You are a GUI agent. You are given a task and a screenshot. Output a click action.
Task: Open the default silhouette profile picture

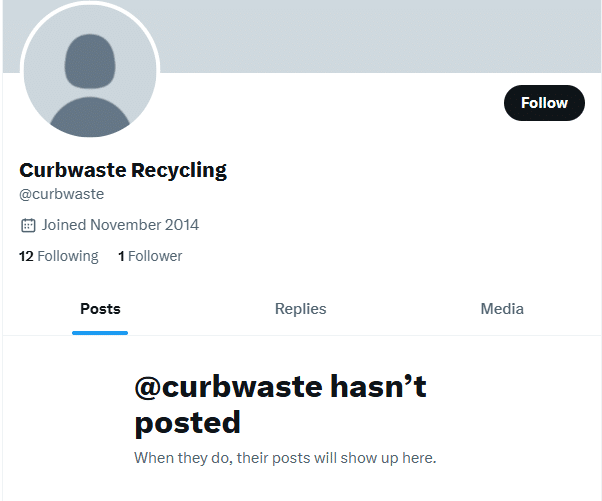90,70
